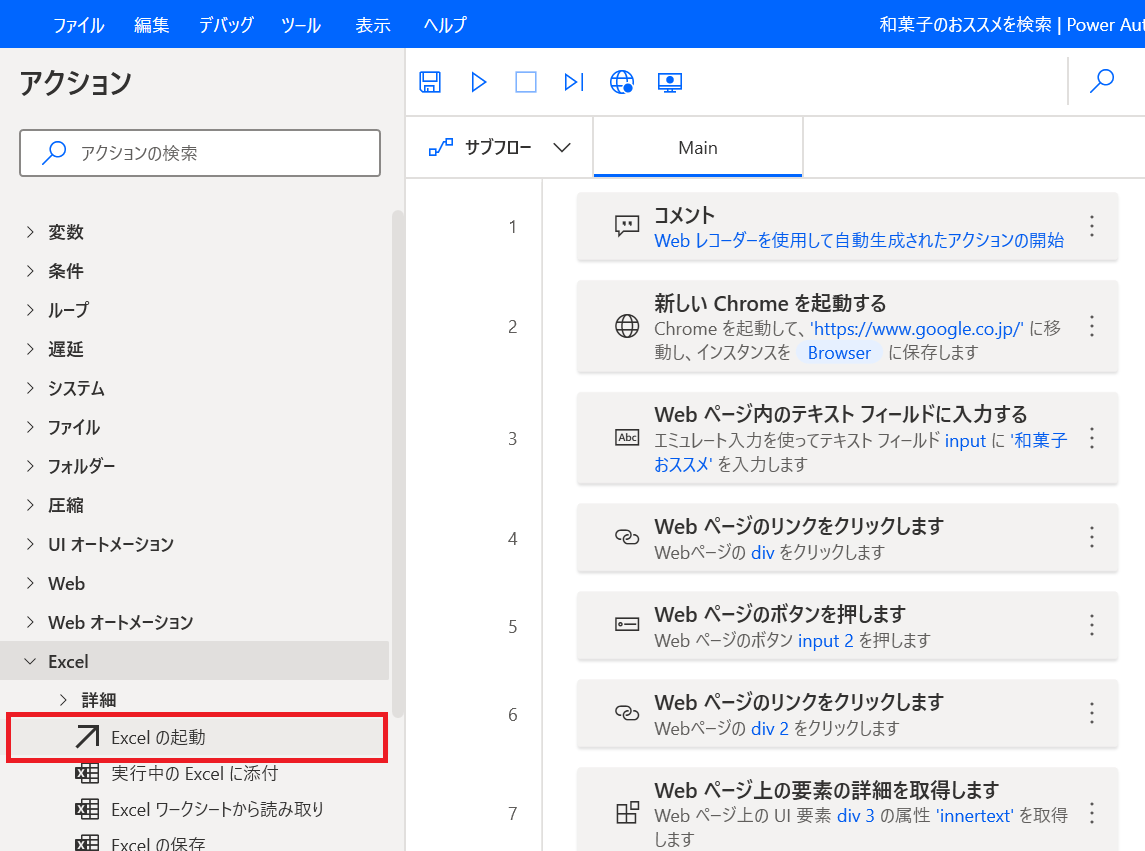Run next action with the step icon

tap(574, 82)
